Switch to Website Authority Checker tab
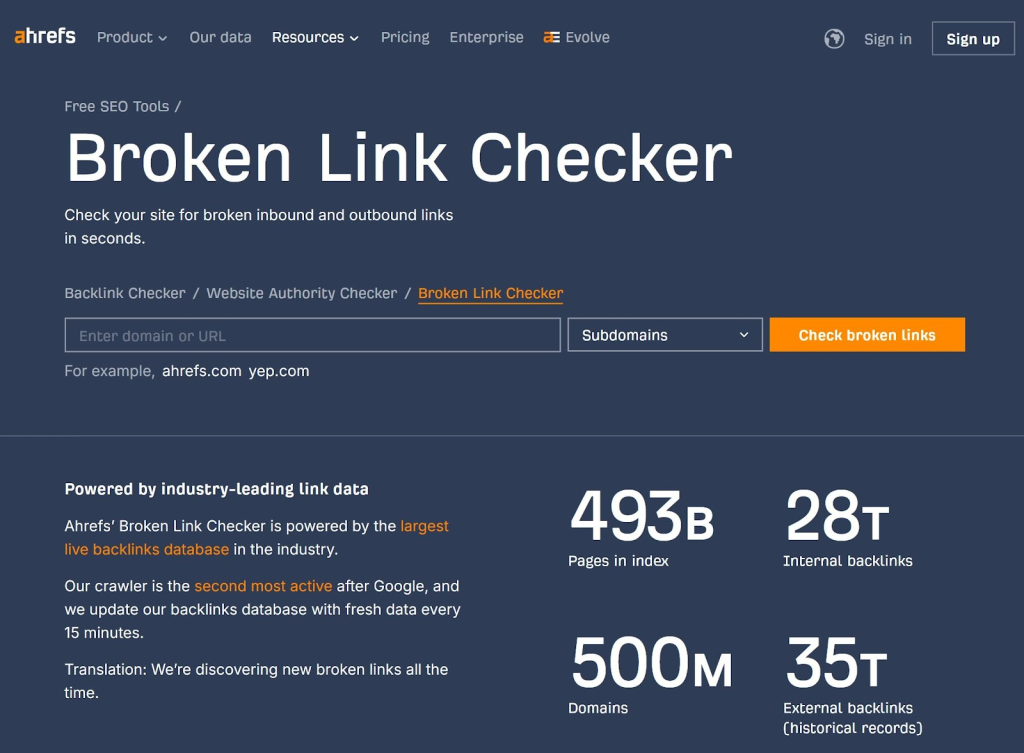This screenshot has width=1024, height=753. pyautogui.click(x=302, y=293)
